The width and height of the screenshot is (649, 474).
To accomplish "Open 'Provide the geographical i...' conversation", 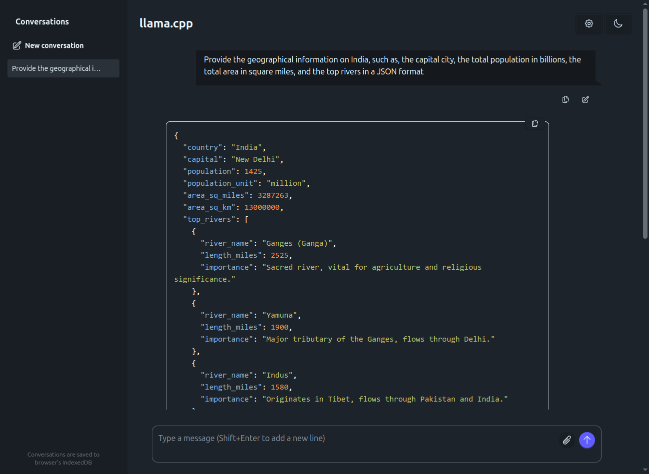I will click(x=62, y=68).
